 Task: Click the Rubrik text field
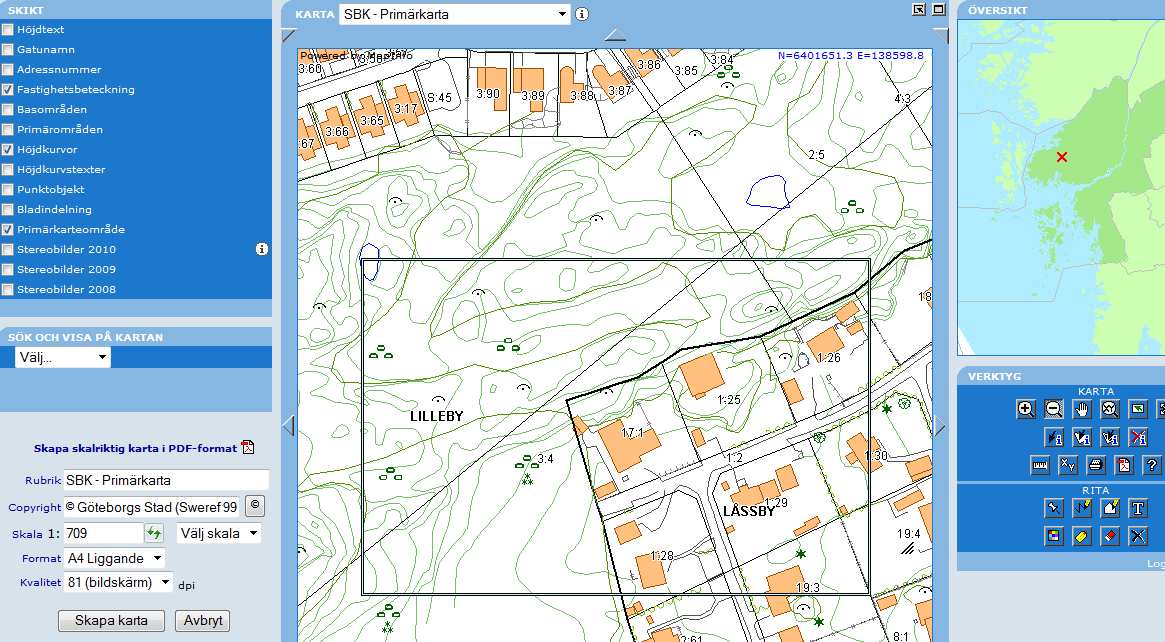(x=166, y=480)
